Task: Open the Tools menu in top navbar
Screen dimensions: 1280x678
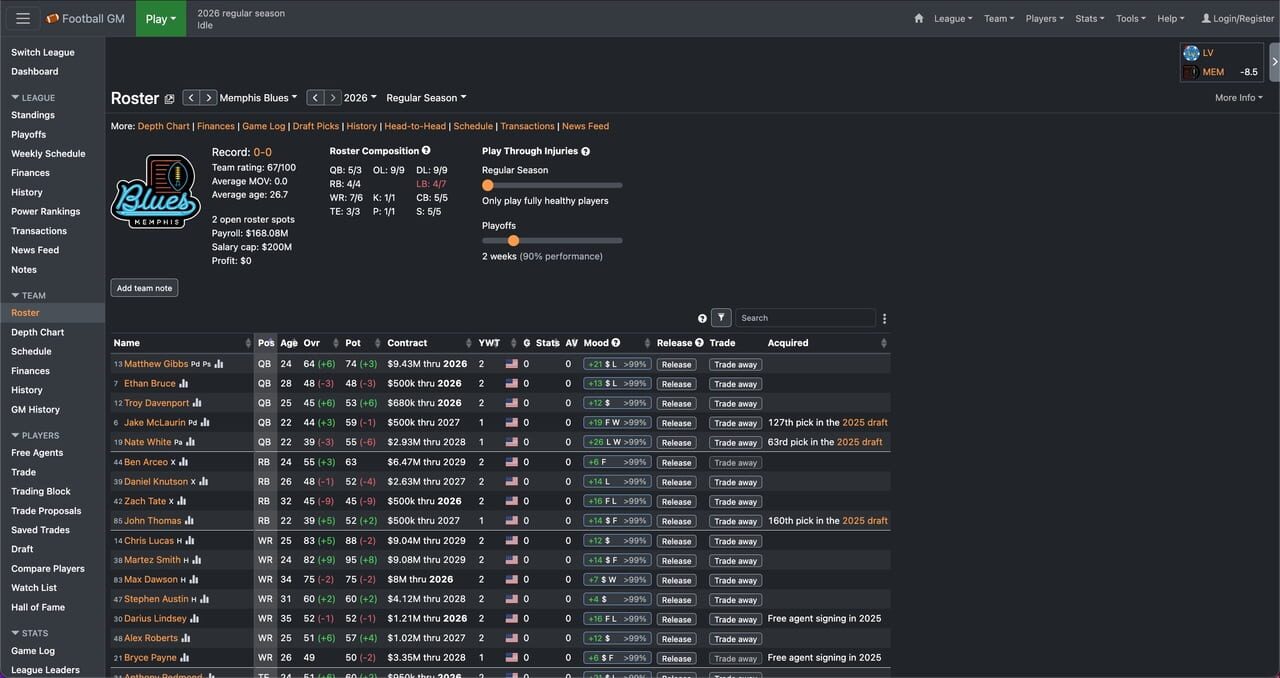Action: point(1130,18)
